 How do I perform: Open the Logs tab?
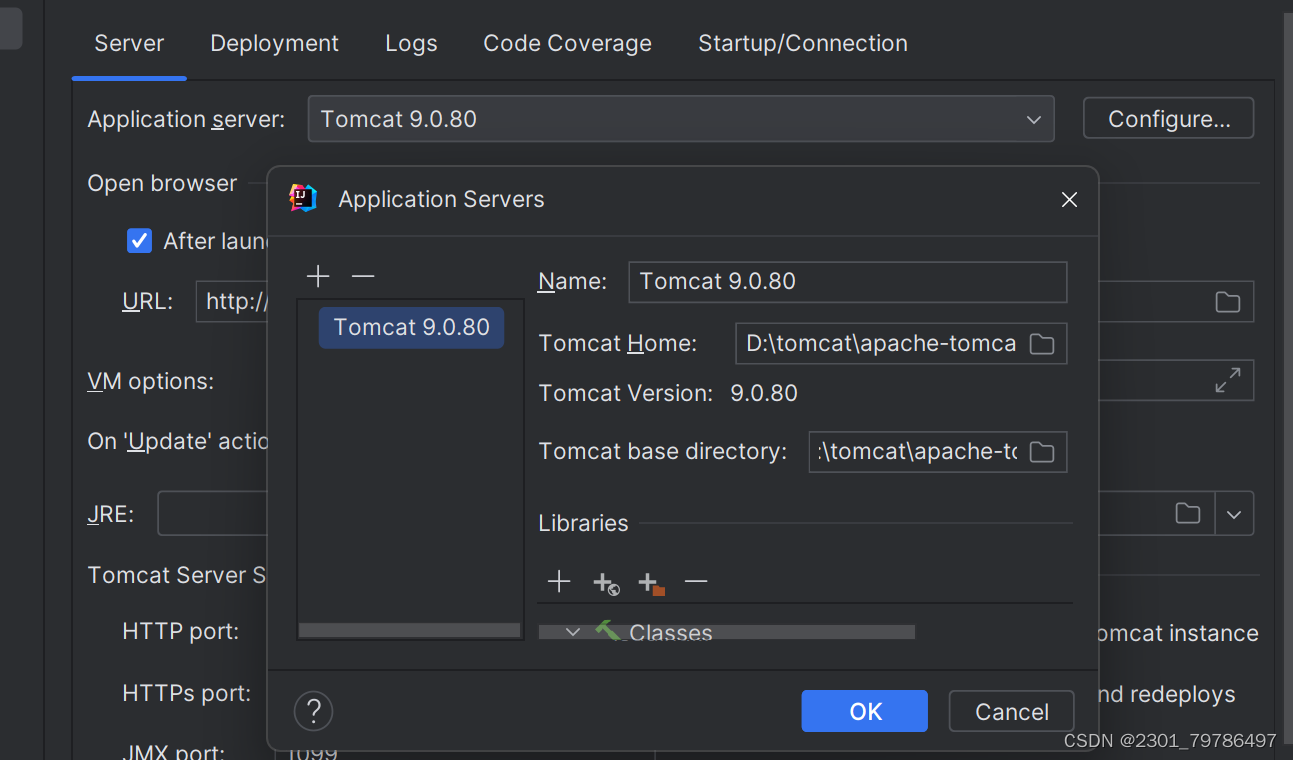click(411, 43)
